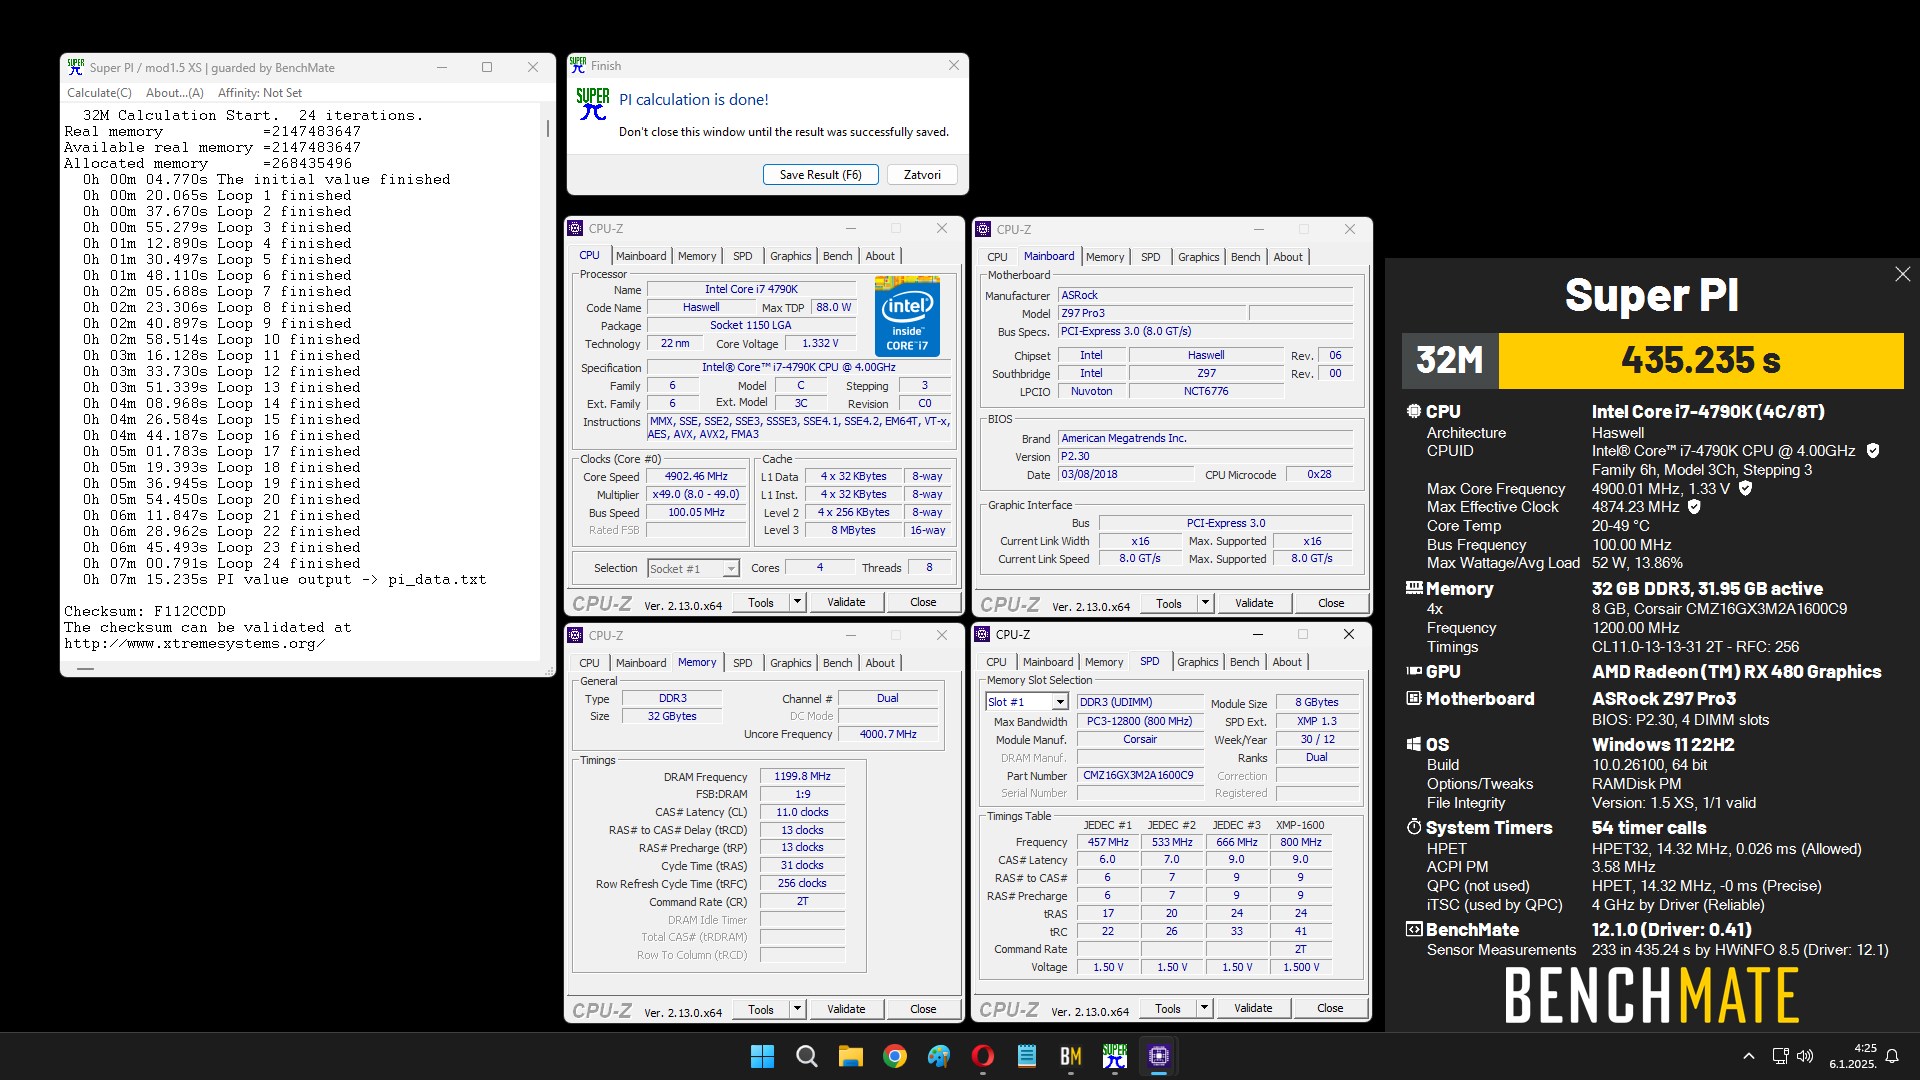Click Tools button in SPD window
The image size is (1920, 1080).
[x=1167, y=1008]
